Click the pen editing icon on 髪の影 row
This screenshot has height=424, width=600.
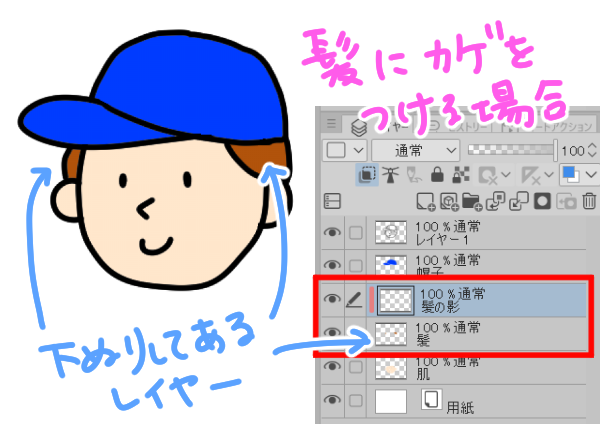[354, 299]
